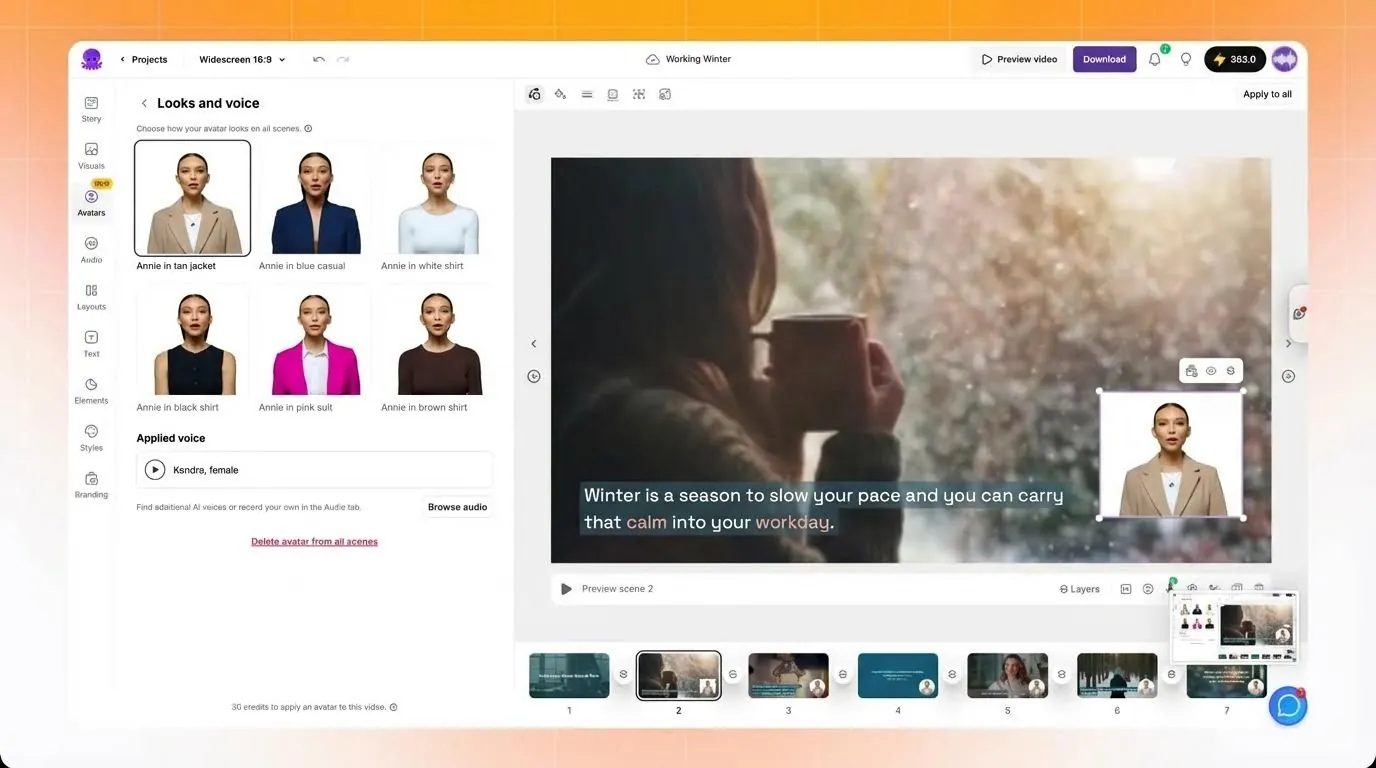Toggle avatar visibility eye icon
The image size is (1376, 768).
coord(1211,371)
